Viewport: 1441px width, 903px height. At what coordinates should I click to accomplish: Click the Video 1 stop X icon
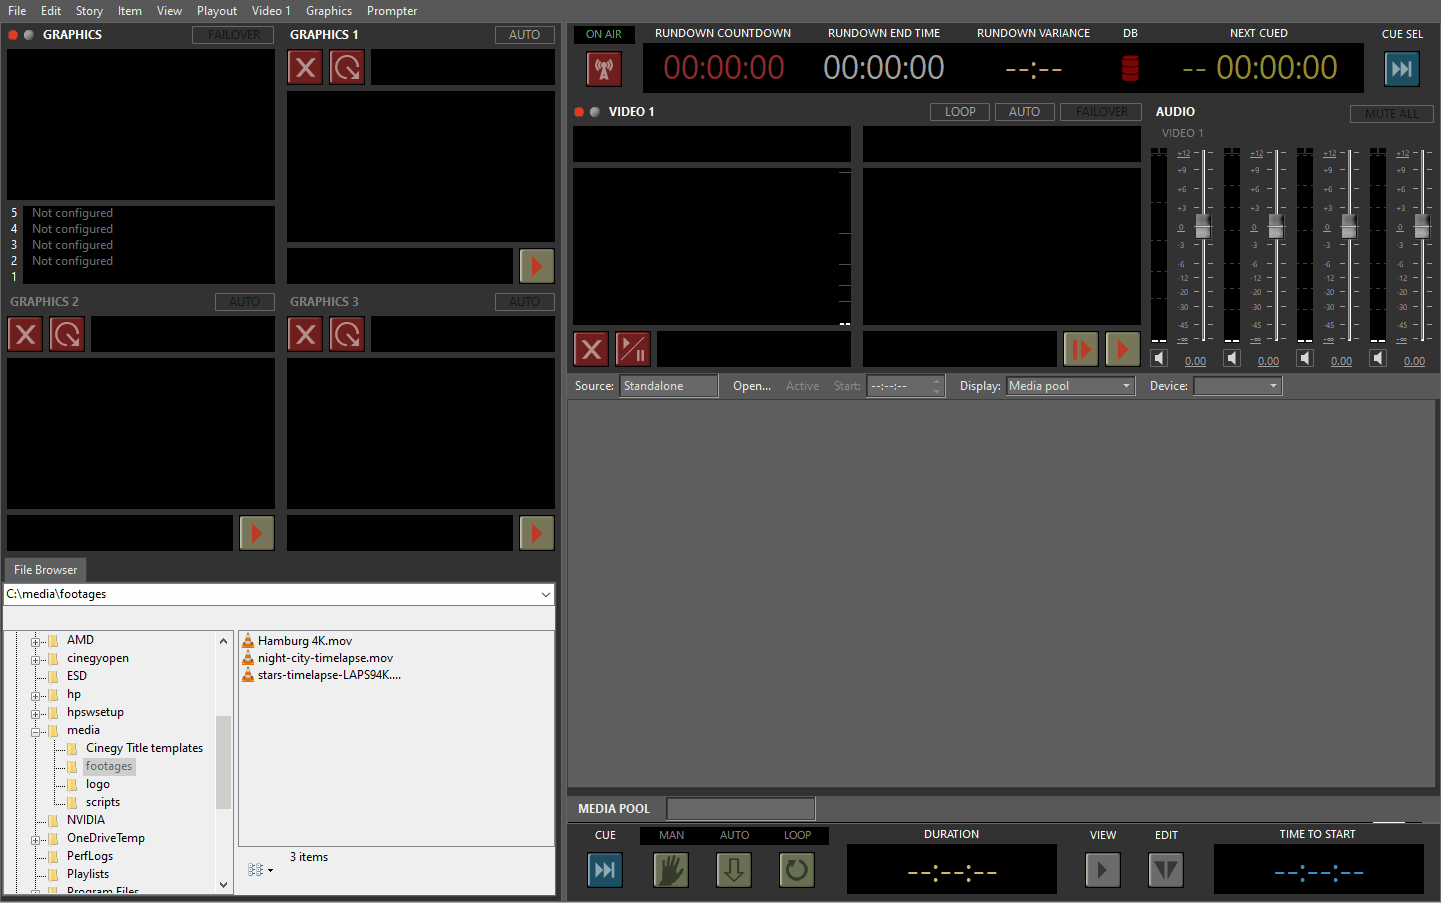(591, 349)
